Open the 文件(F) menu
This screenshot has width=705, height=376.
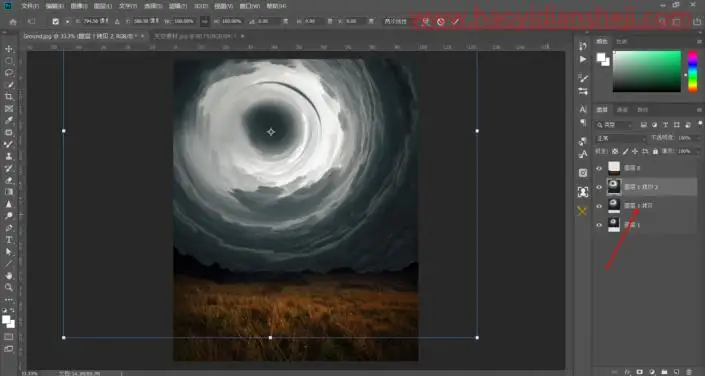tap(30, 6)
